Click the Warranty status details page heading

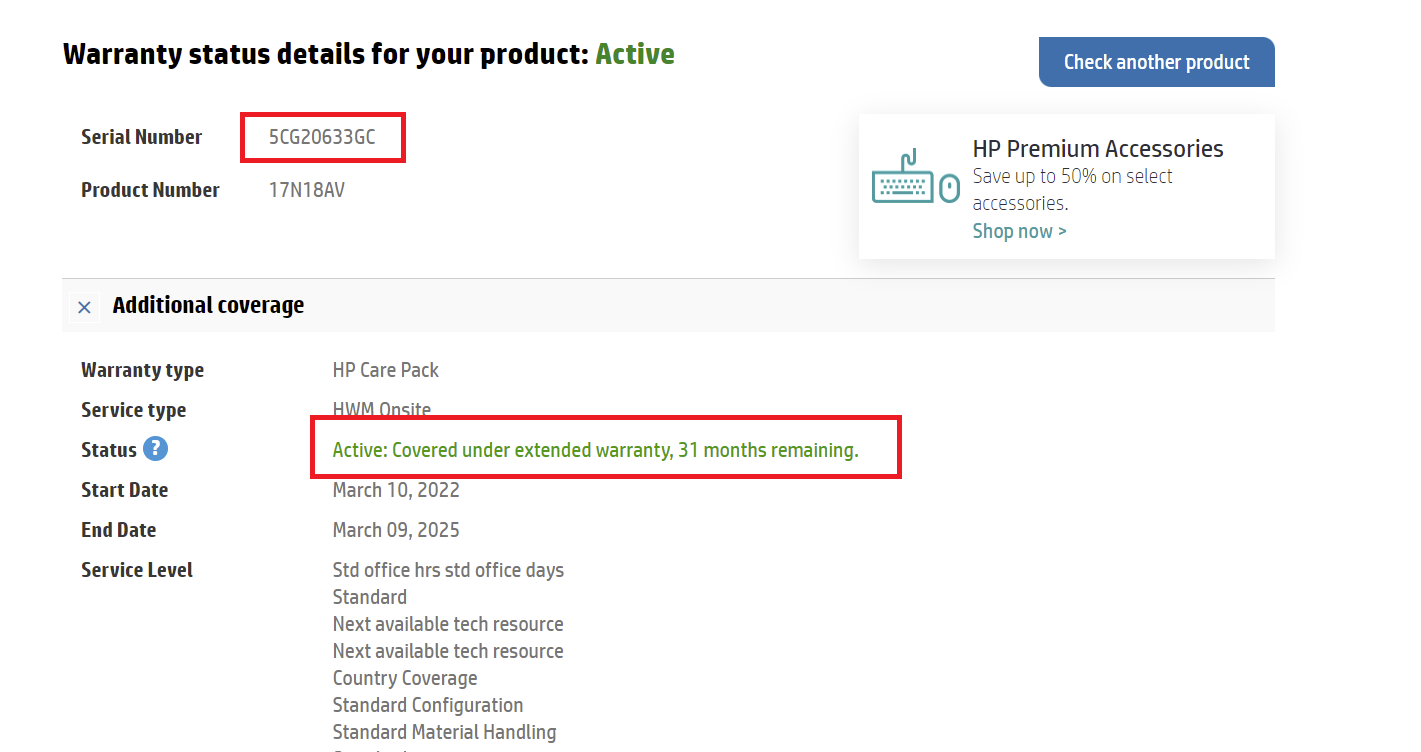click(325, 54)
